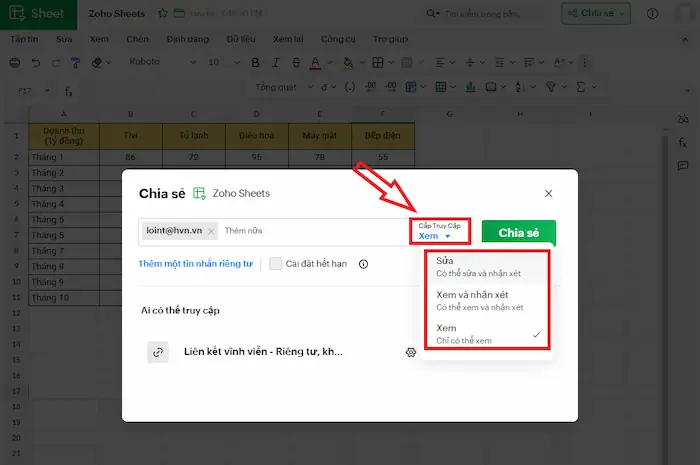Click the expiry info icon
The height and width of the screenshot is (465, 700).
point(363,264)
